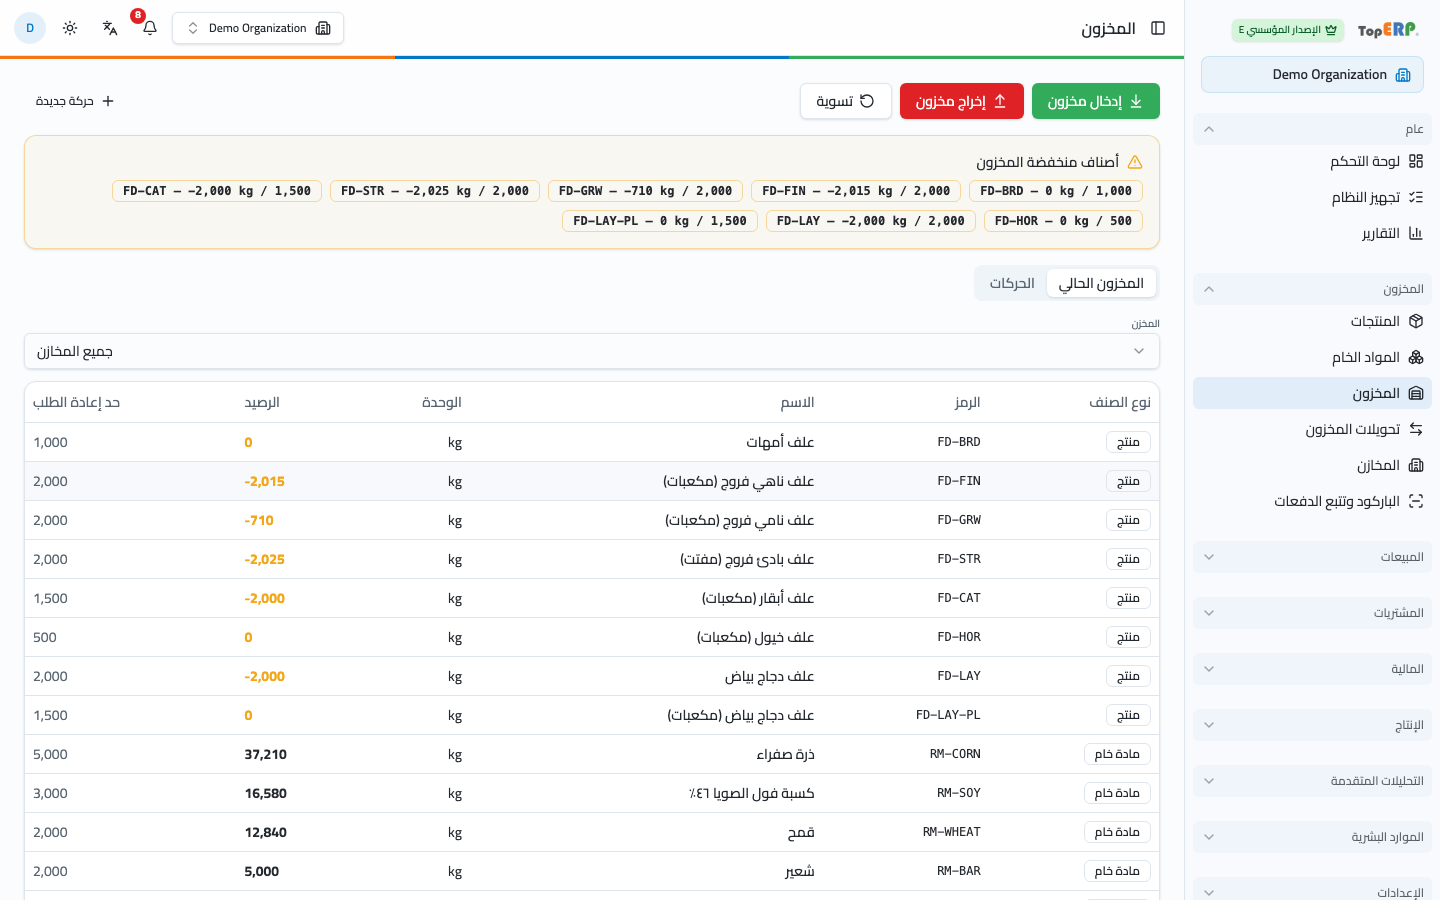The width and height of the screenshot is (1440, 900).
Task: Click the TopERP logo
Action: tap(1388, 30)
